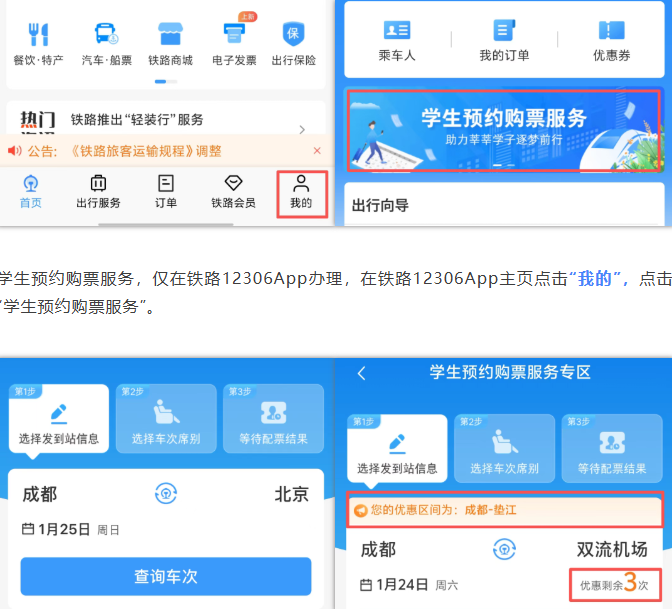Tap the 汽车·船票 bus ticket icon
This screenshot has width=672, height=609.
pos(106,34)
